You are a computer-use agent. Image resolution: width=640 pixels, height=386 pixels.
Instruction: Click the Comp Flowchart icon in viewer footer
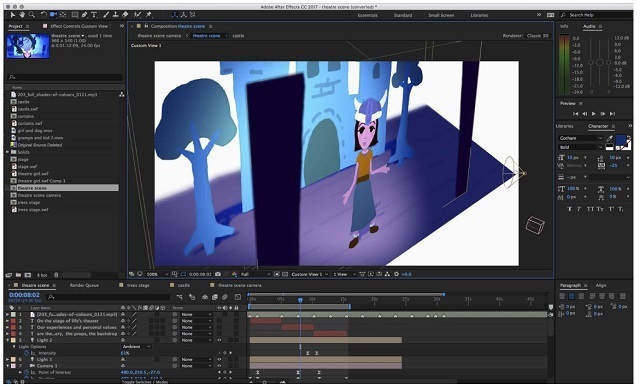point(387,274)
